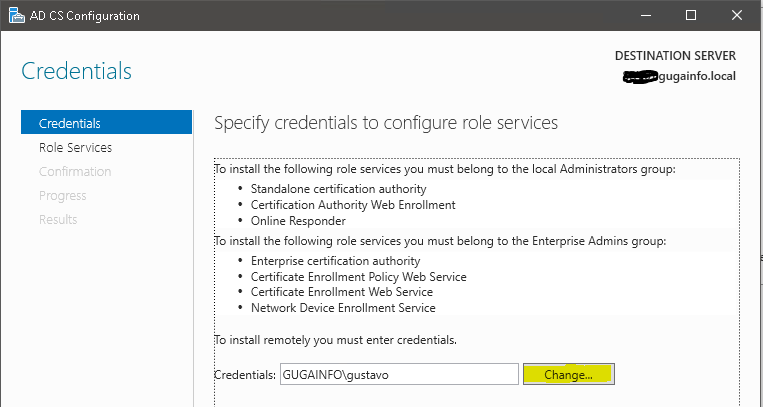Open the Confirmation step in sidebar
This screenshot has height=407, width=763.
click(x=75, y=171)
